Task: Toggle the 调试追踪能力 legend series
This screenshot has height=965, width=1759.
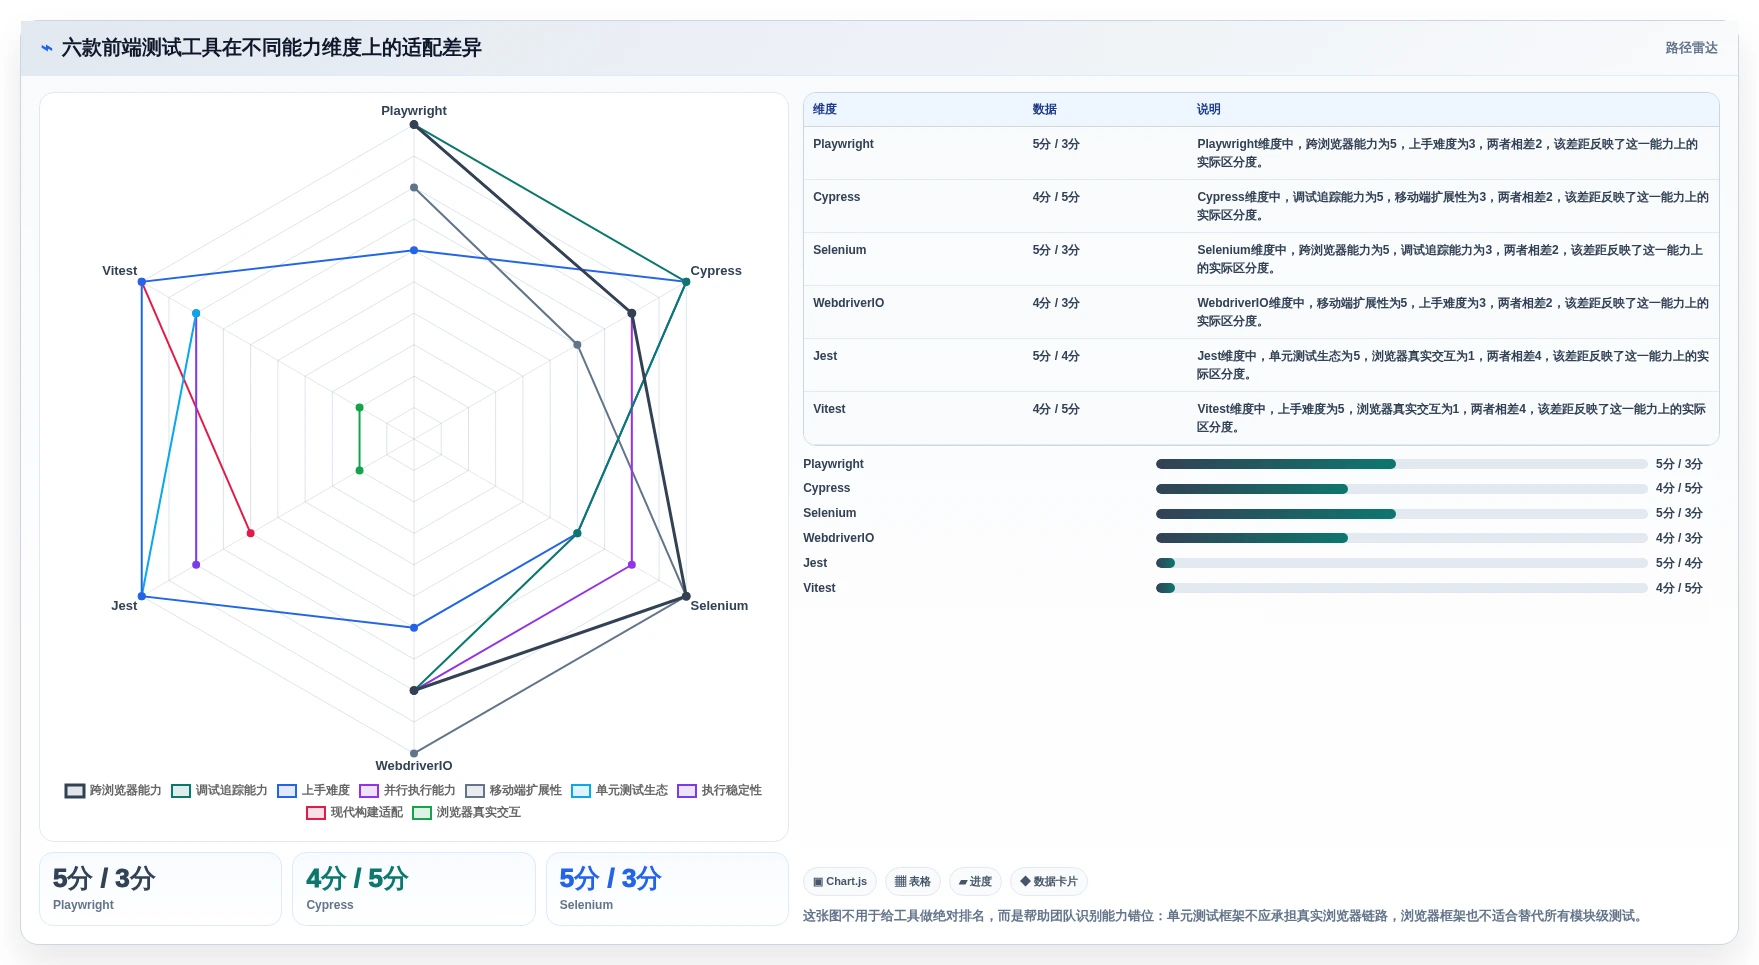Action: 219,790
